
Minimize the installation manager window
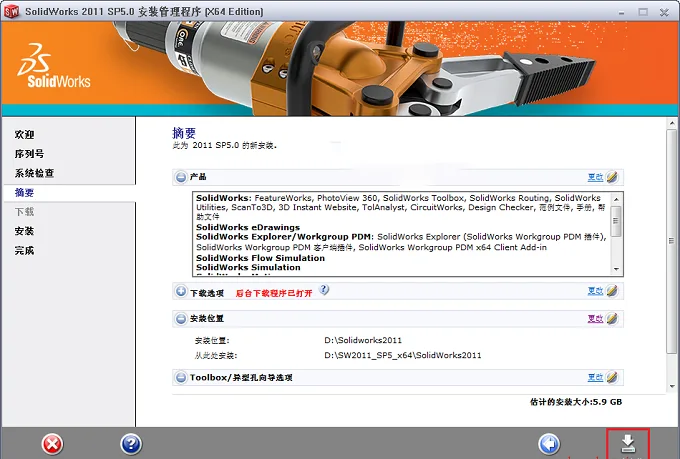point(621,13)
